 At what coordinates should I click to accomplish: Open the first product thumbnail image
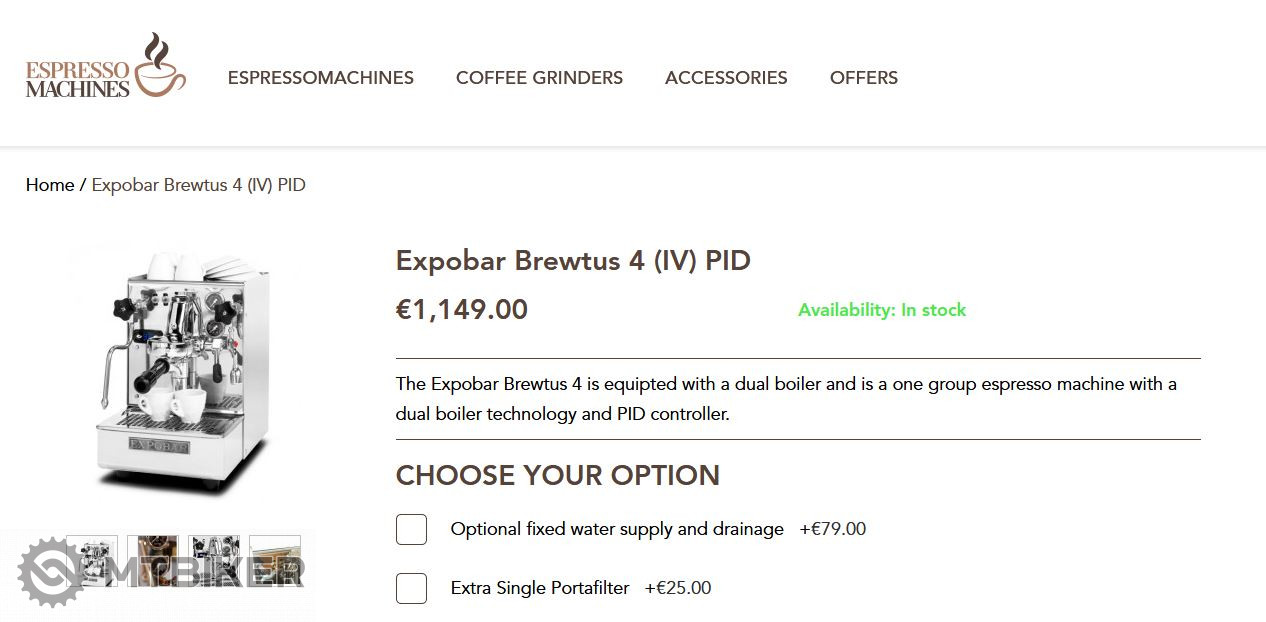[x=92, y=560]
